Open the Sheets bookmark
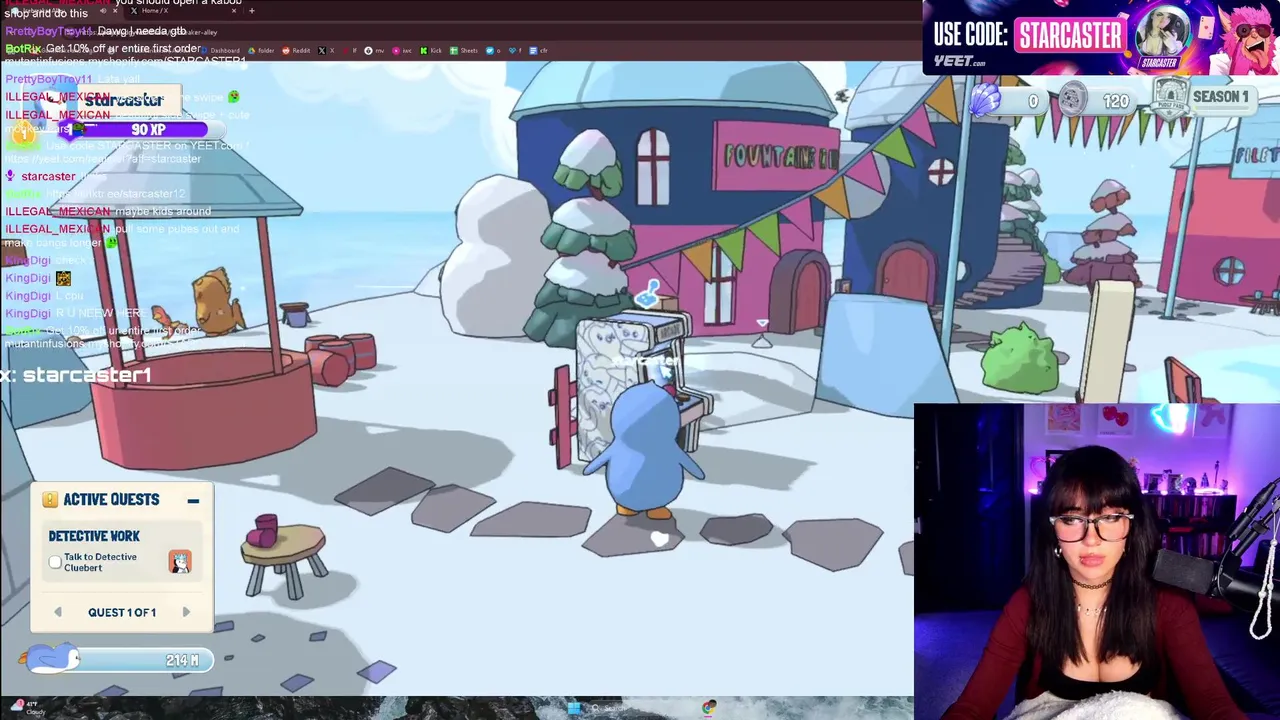Image resolution: width=1280 pixels, height=720 pixels. pyautogui.click(x=464, y=50)
